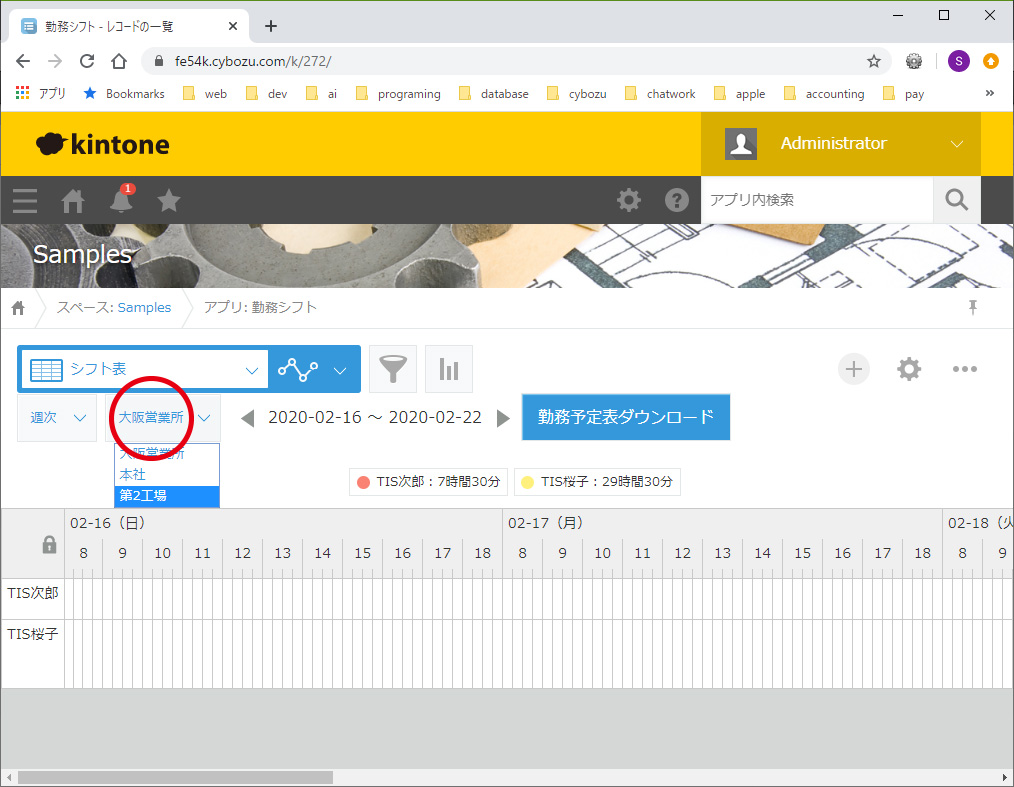Open the cybozu bookmarks folder
This screenshot has width=1014, height=787.
point(577,94)
